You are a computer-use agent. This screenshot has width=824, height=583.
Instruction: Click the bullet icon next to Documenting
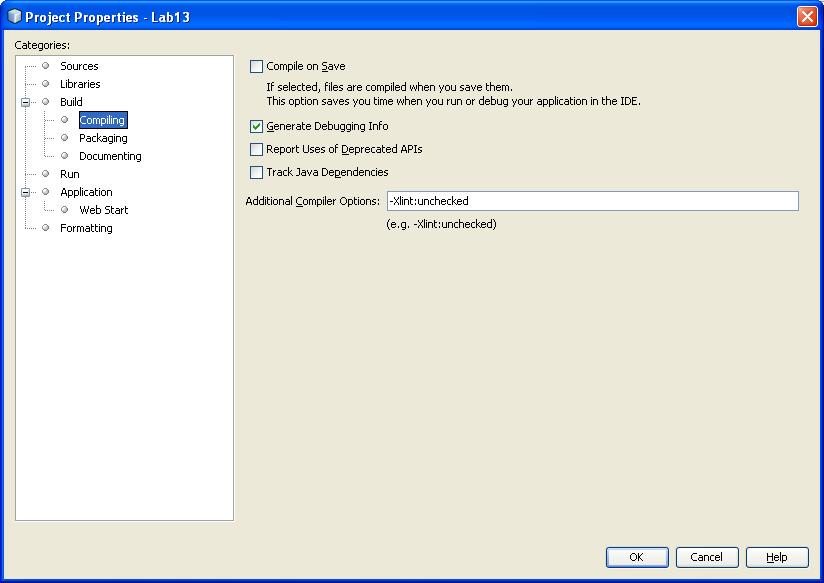click(65, 156)
